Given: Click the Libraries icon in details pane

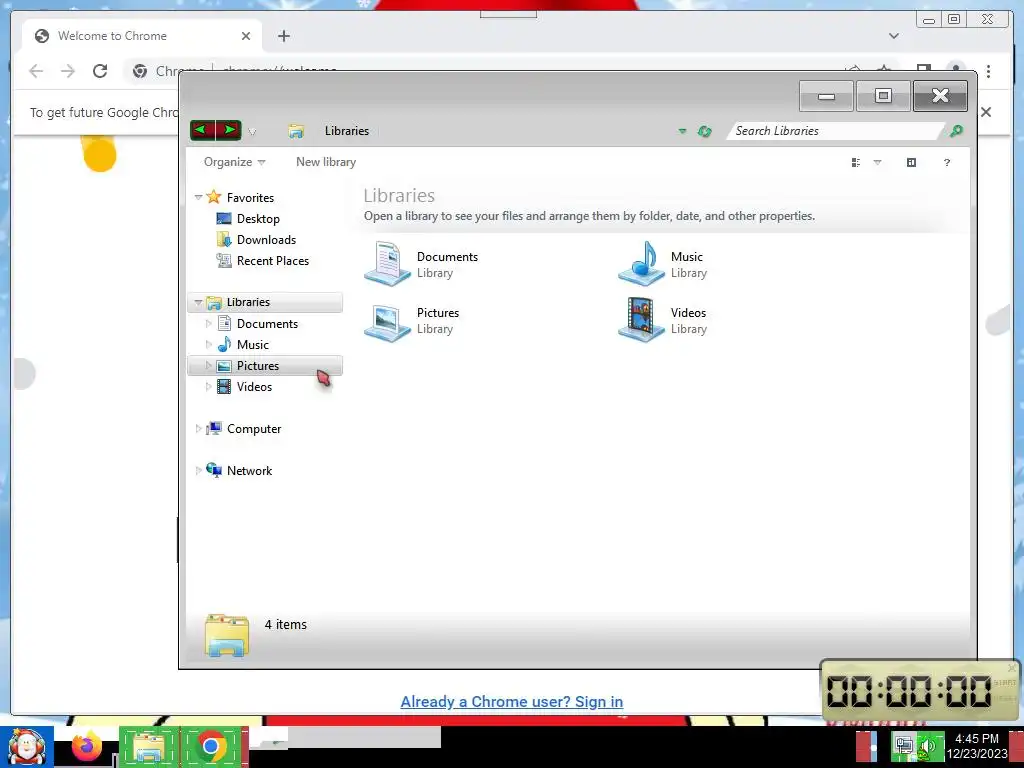Looking at the screenshot, I should 227,635.
